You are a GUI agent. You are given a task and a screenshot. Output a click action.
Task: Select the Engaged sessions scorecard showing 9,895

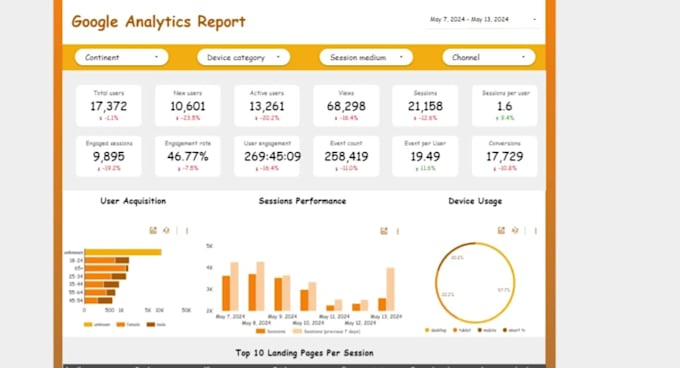(109, 156)
